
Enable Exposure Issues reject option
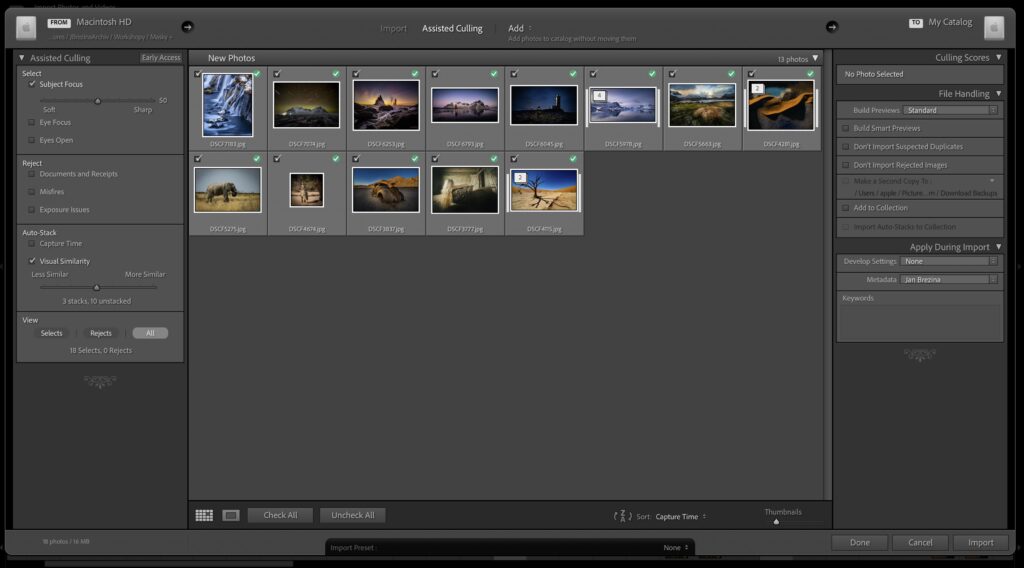[x=31, y=210]
